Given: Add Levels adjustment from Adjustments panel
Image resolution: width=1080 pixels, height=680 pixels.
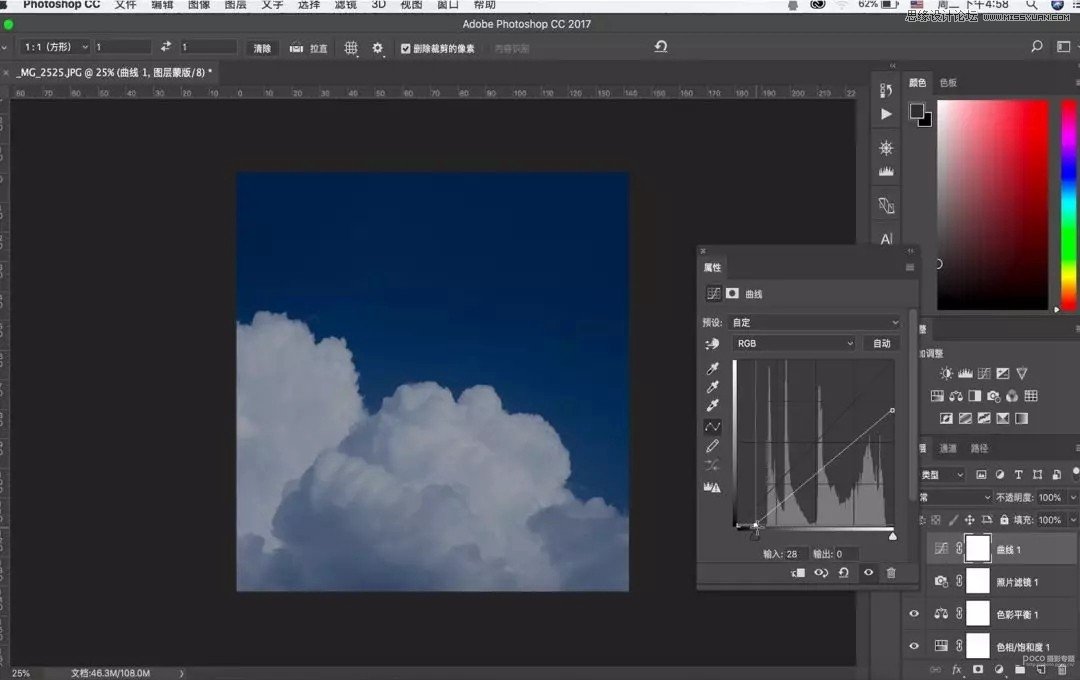Looking at the screenshot, I should pyautogui.click(x=965, y=373).
